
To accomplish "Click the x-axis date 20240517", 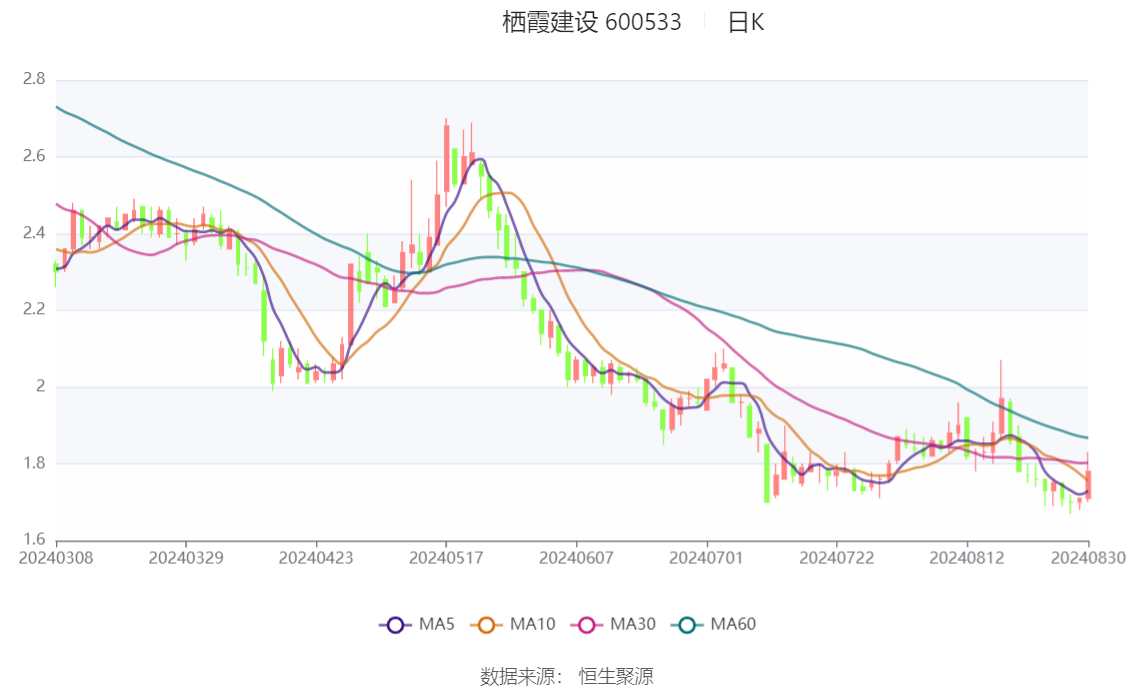I will [446, 558].
